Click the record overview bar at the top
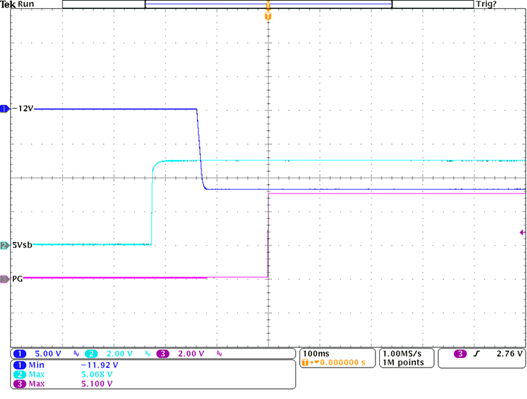Viewport: 527px width, 399px height. point(268,4)
